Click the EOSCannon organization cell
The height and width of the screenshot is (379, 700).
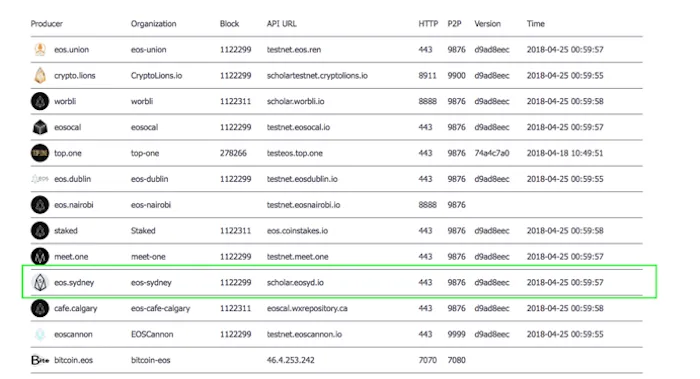[x=152, y=334]
